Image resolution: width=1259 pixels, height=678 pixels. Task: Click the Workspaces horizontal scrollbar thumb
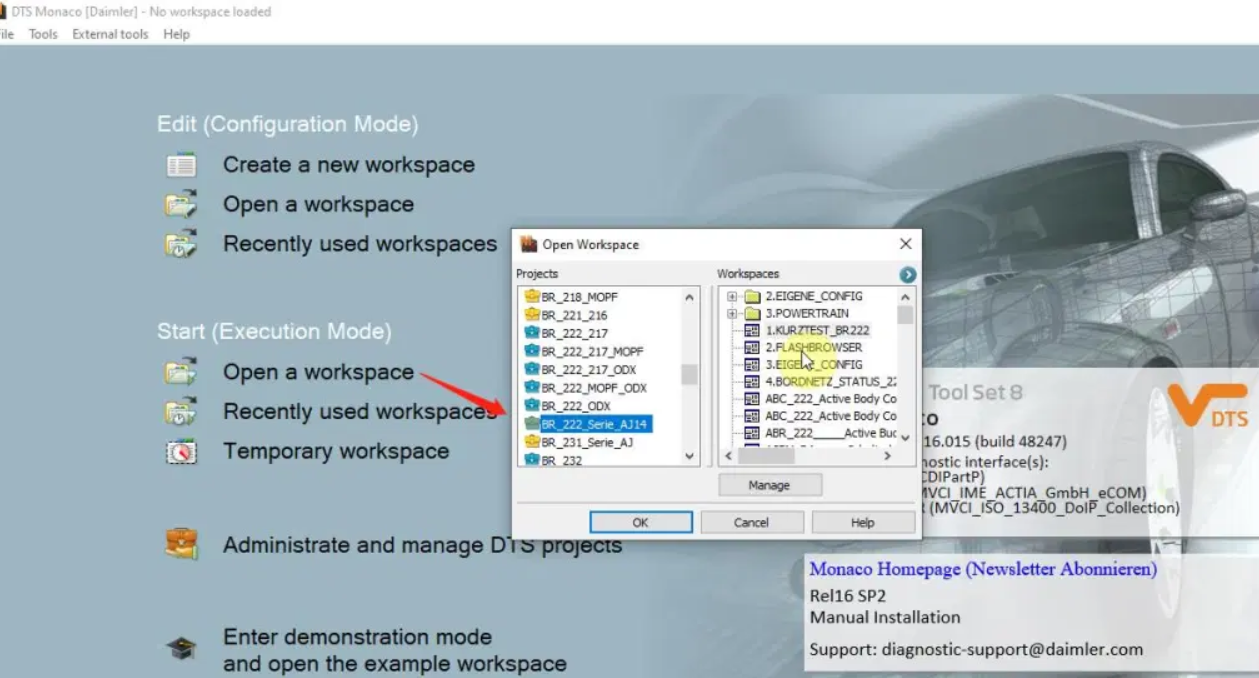tap(766, 456)
